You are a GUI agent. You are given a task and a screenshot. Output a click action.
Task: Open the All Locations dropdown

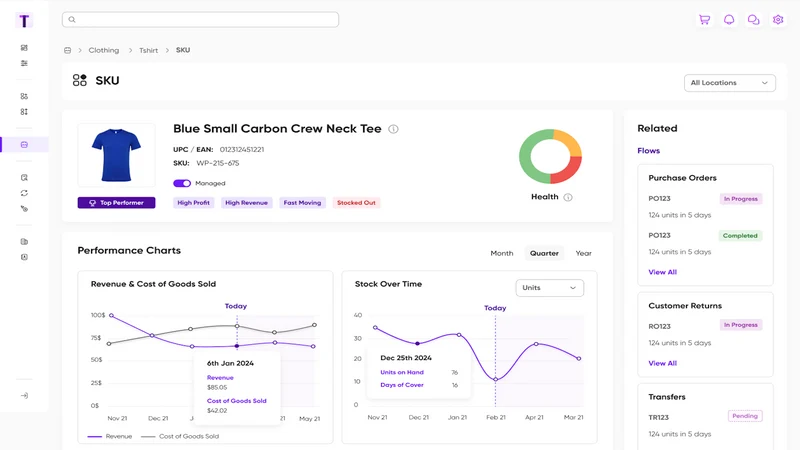[730, 83]
